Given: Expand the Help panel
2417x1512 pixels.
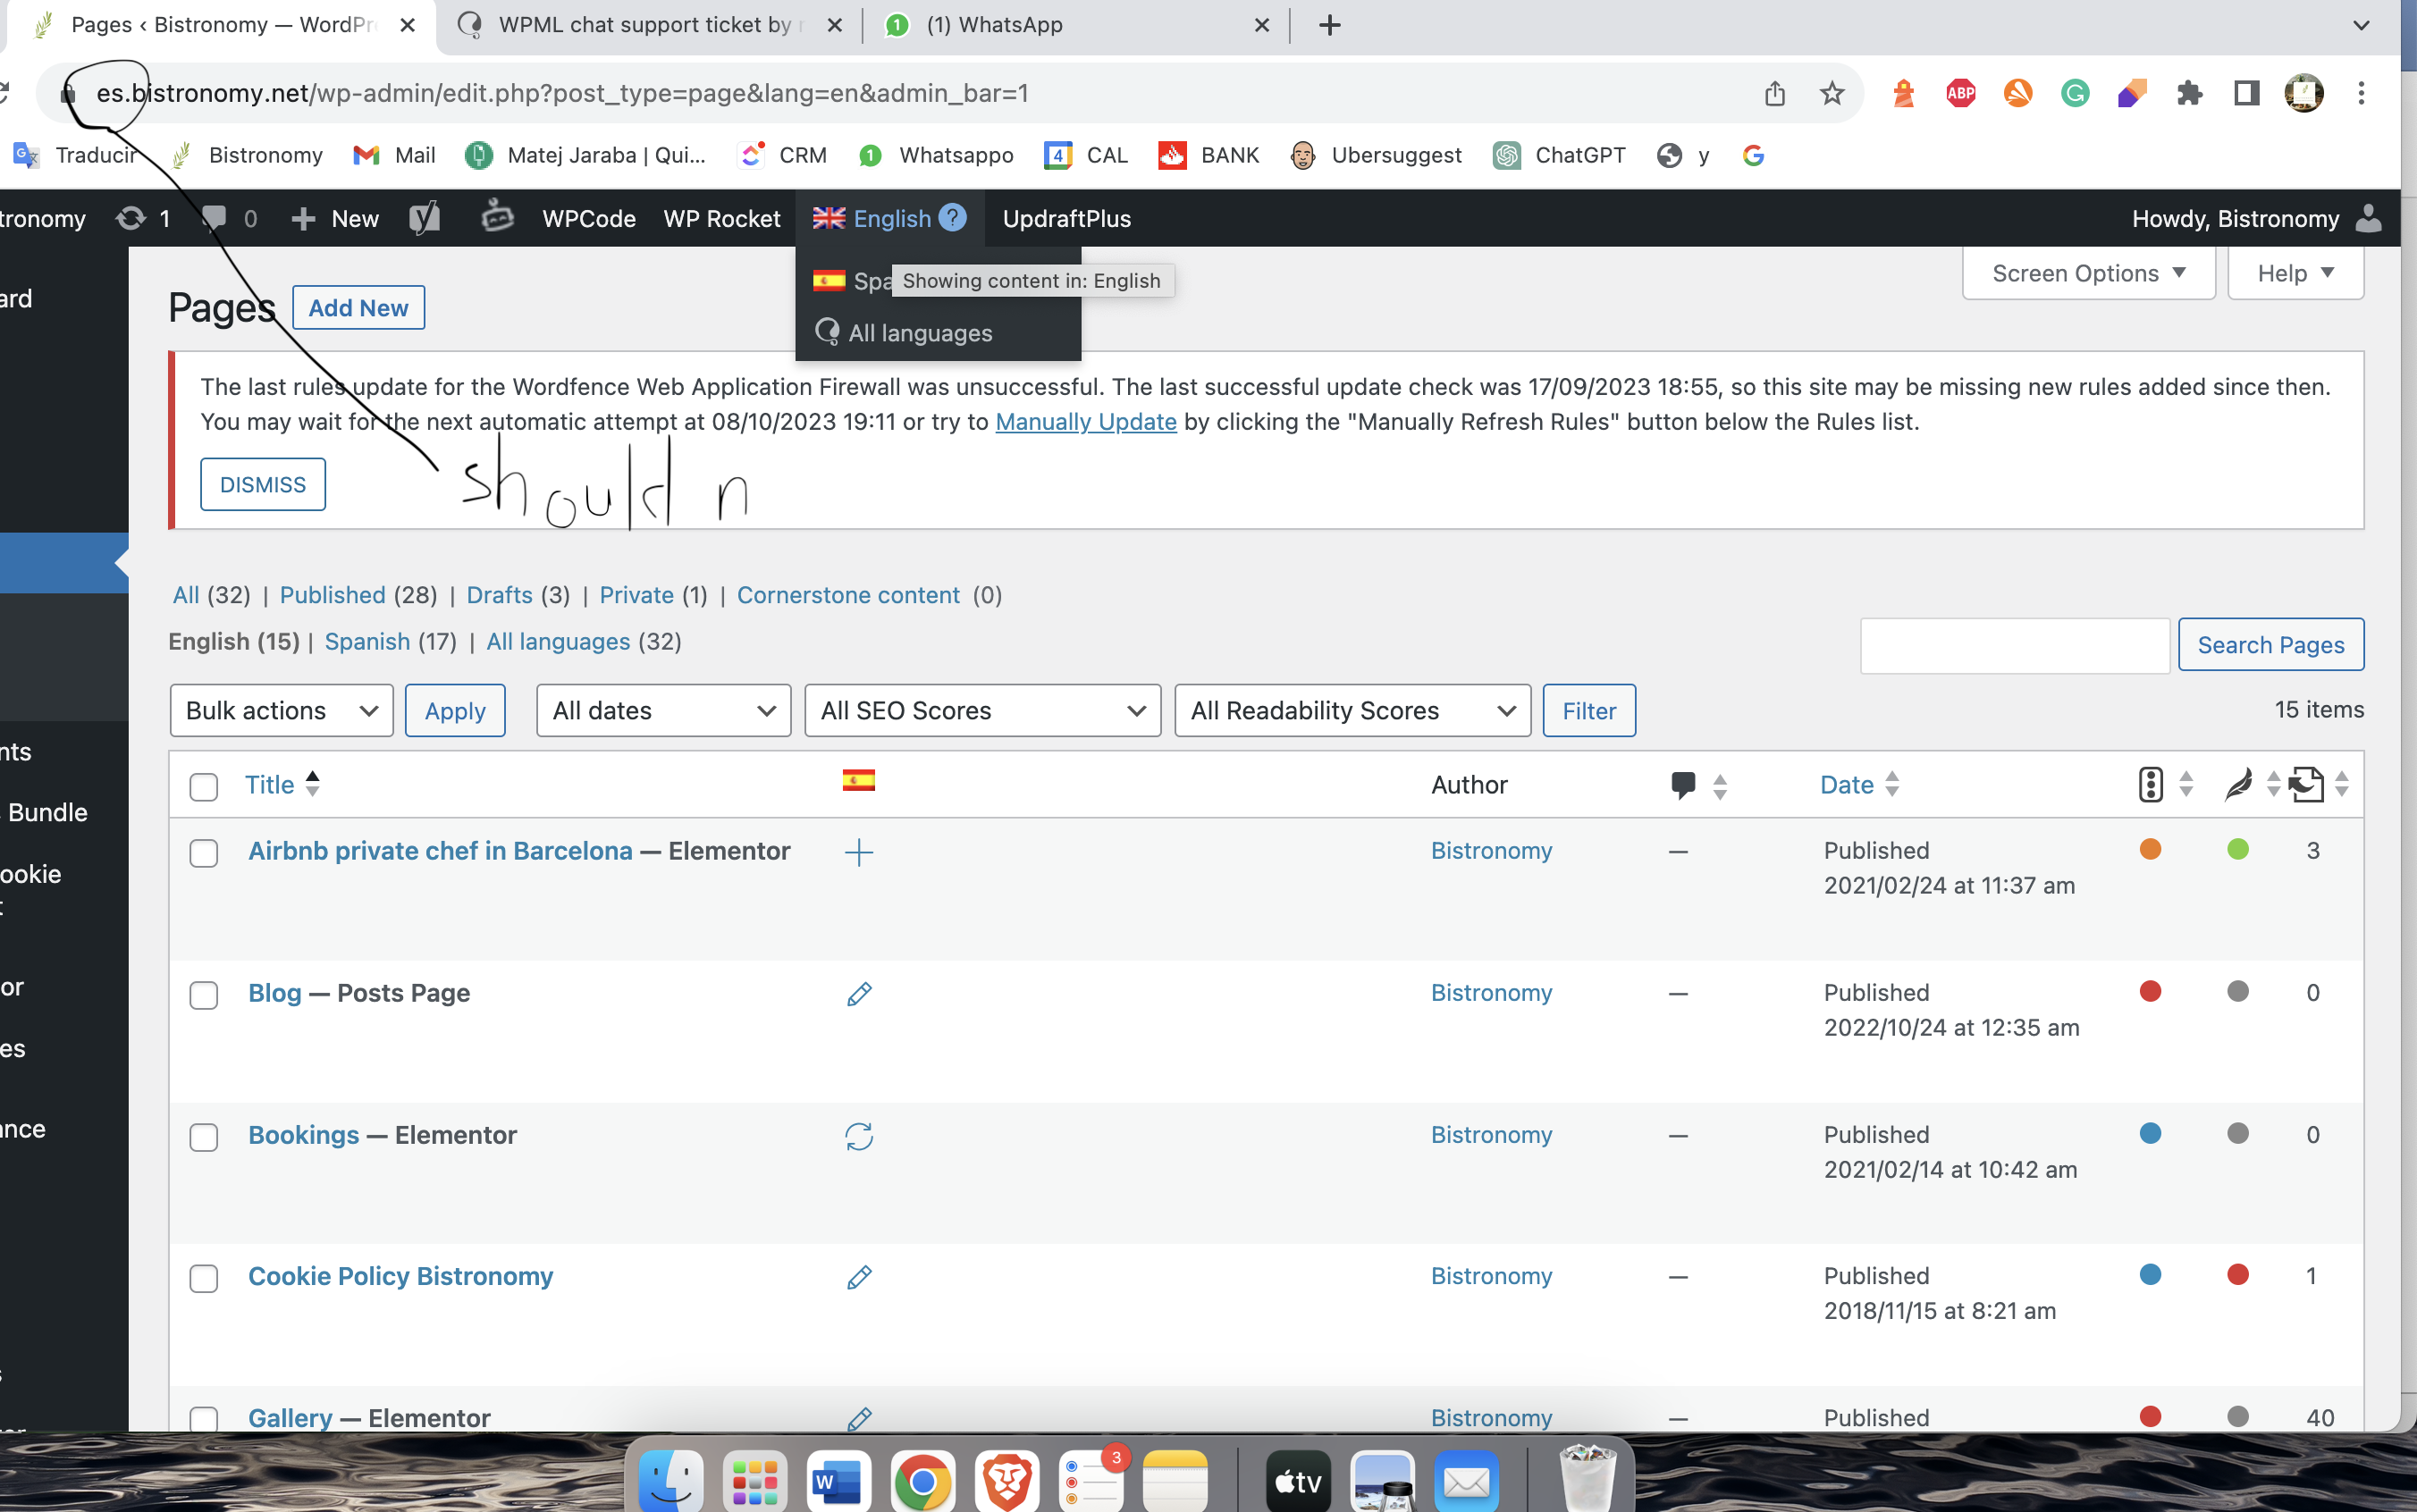Looking at the screenshot, I should coord(2295,273).
